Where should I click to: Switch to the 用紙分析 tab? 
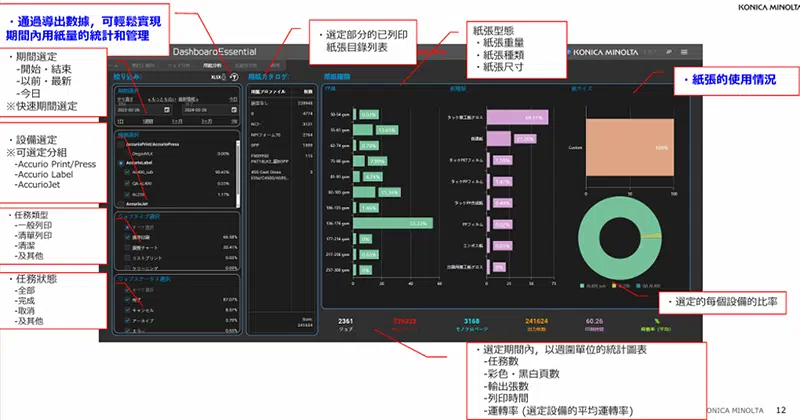pos(212,65)
